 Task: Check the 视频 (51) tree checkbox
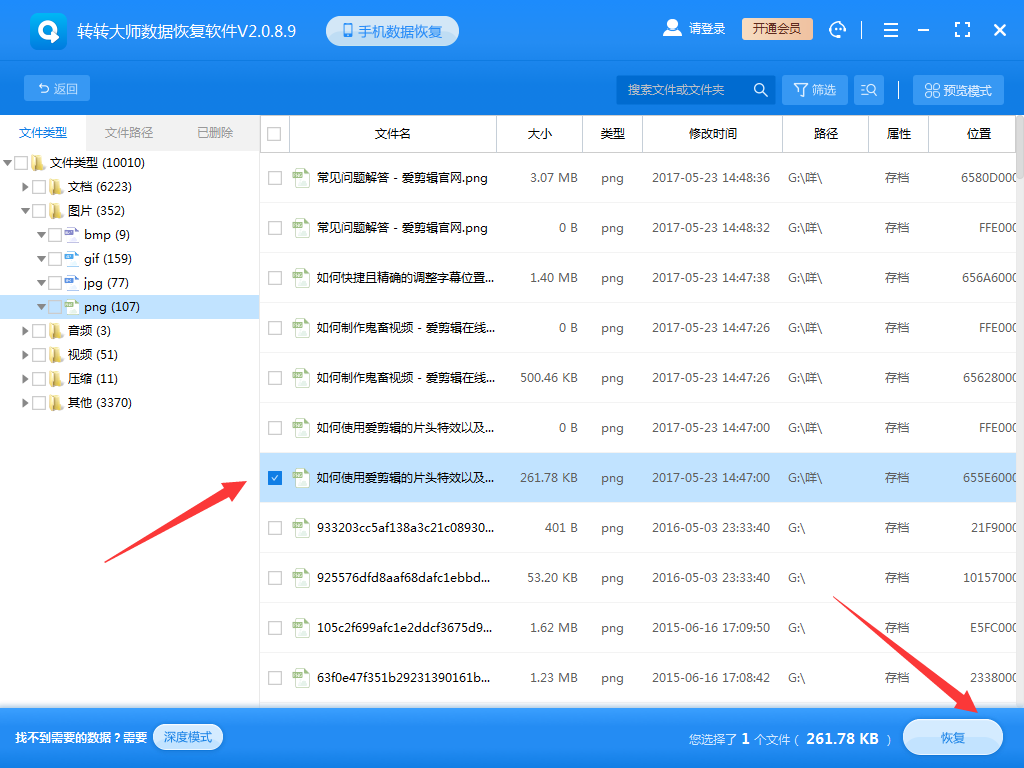pyautogui.click(x=39, y=355)
